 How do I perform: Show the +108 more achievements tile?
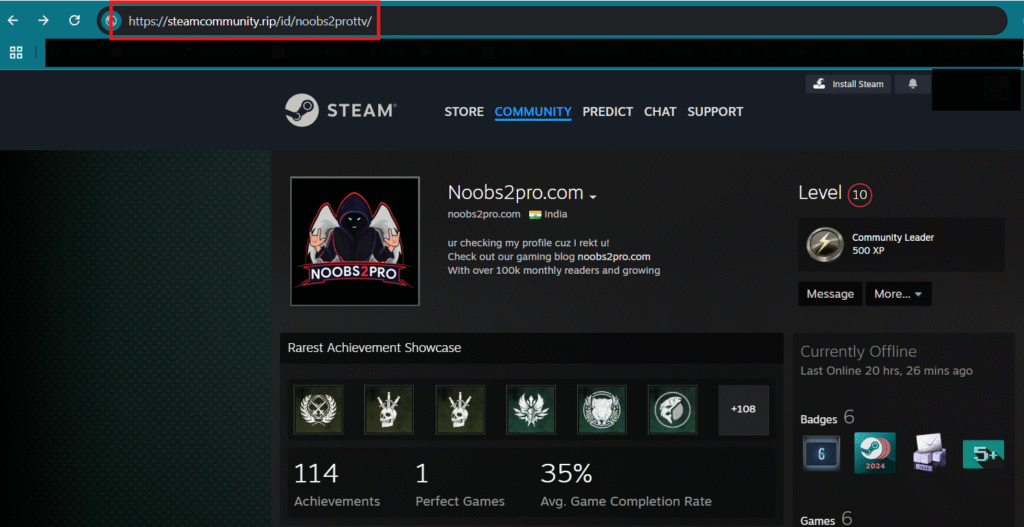[x=743, y=409]
